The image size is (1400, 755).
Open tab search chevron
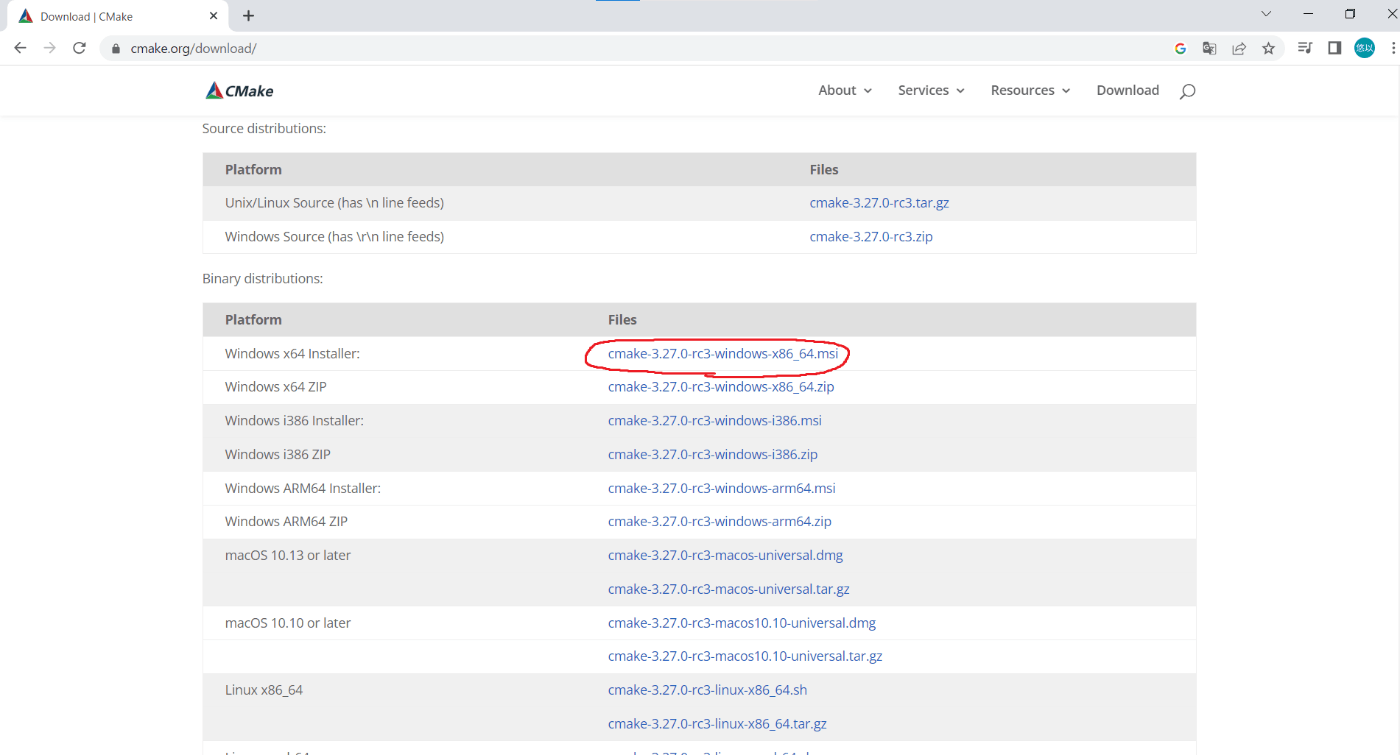coord(1266,14)
